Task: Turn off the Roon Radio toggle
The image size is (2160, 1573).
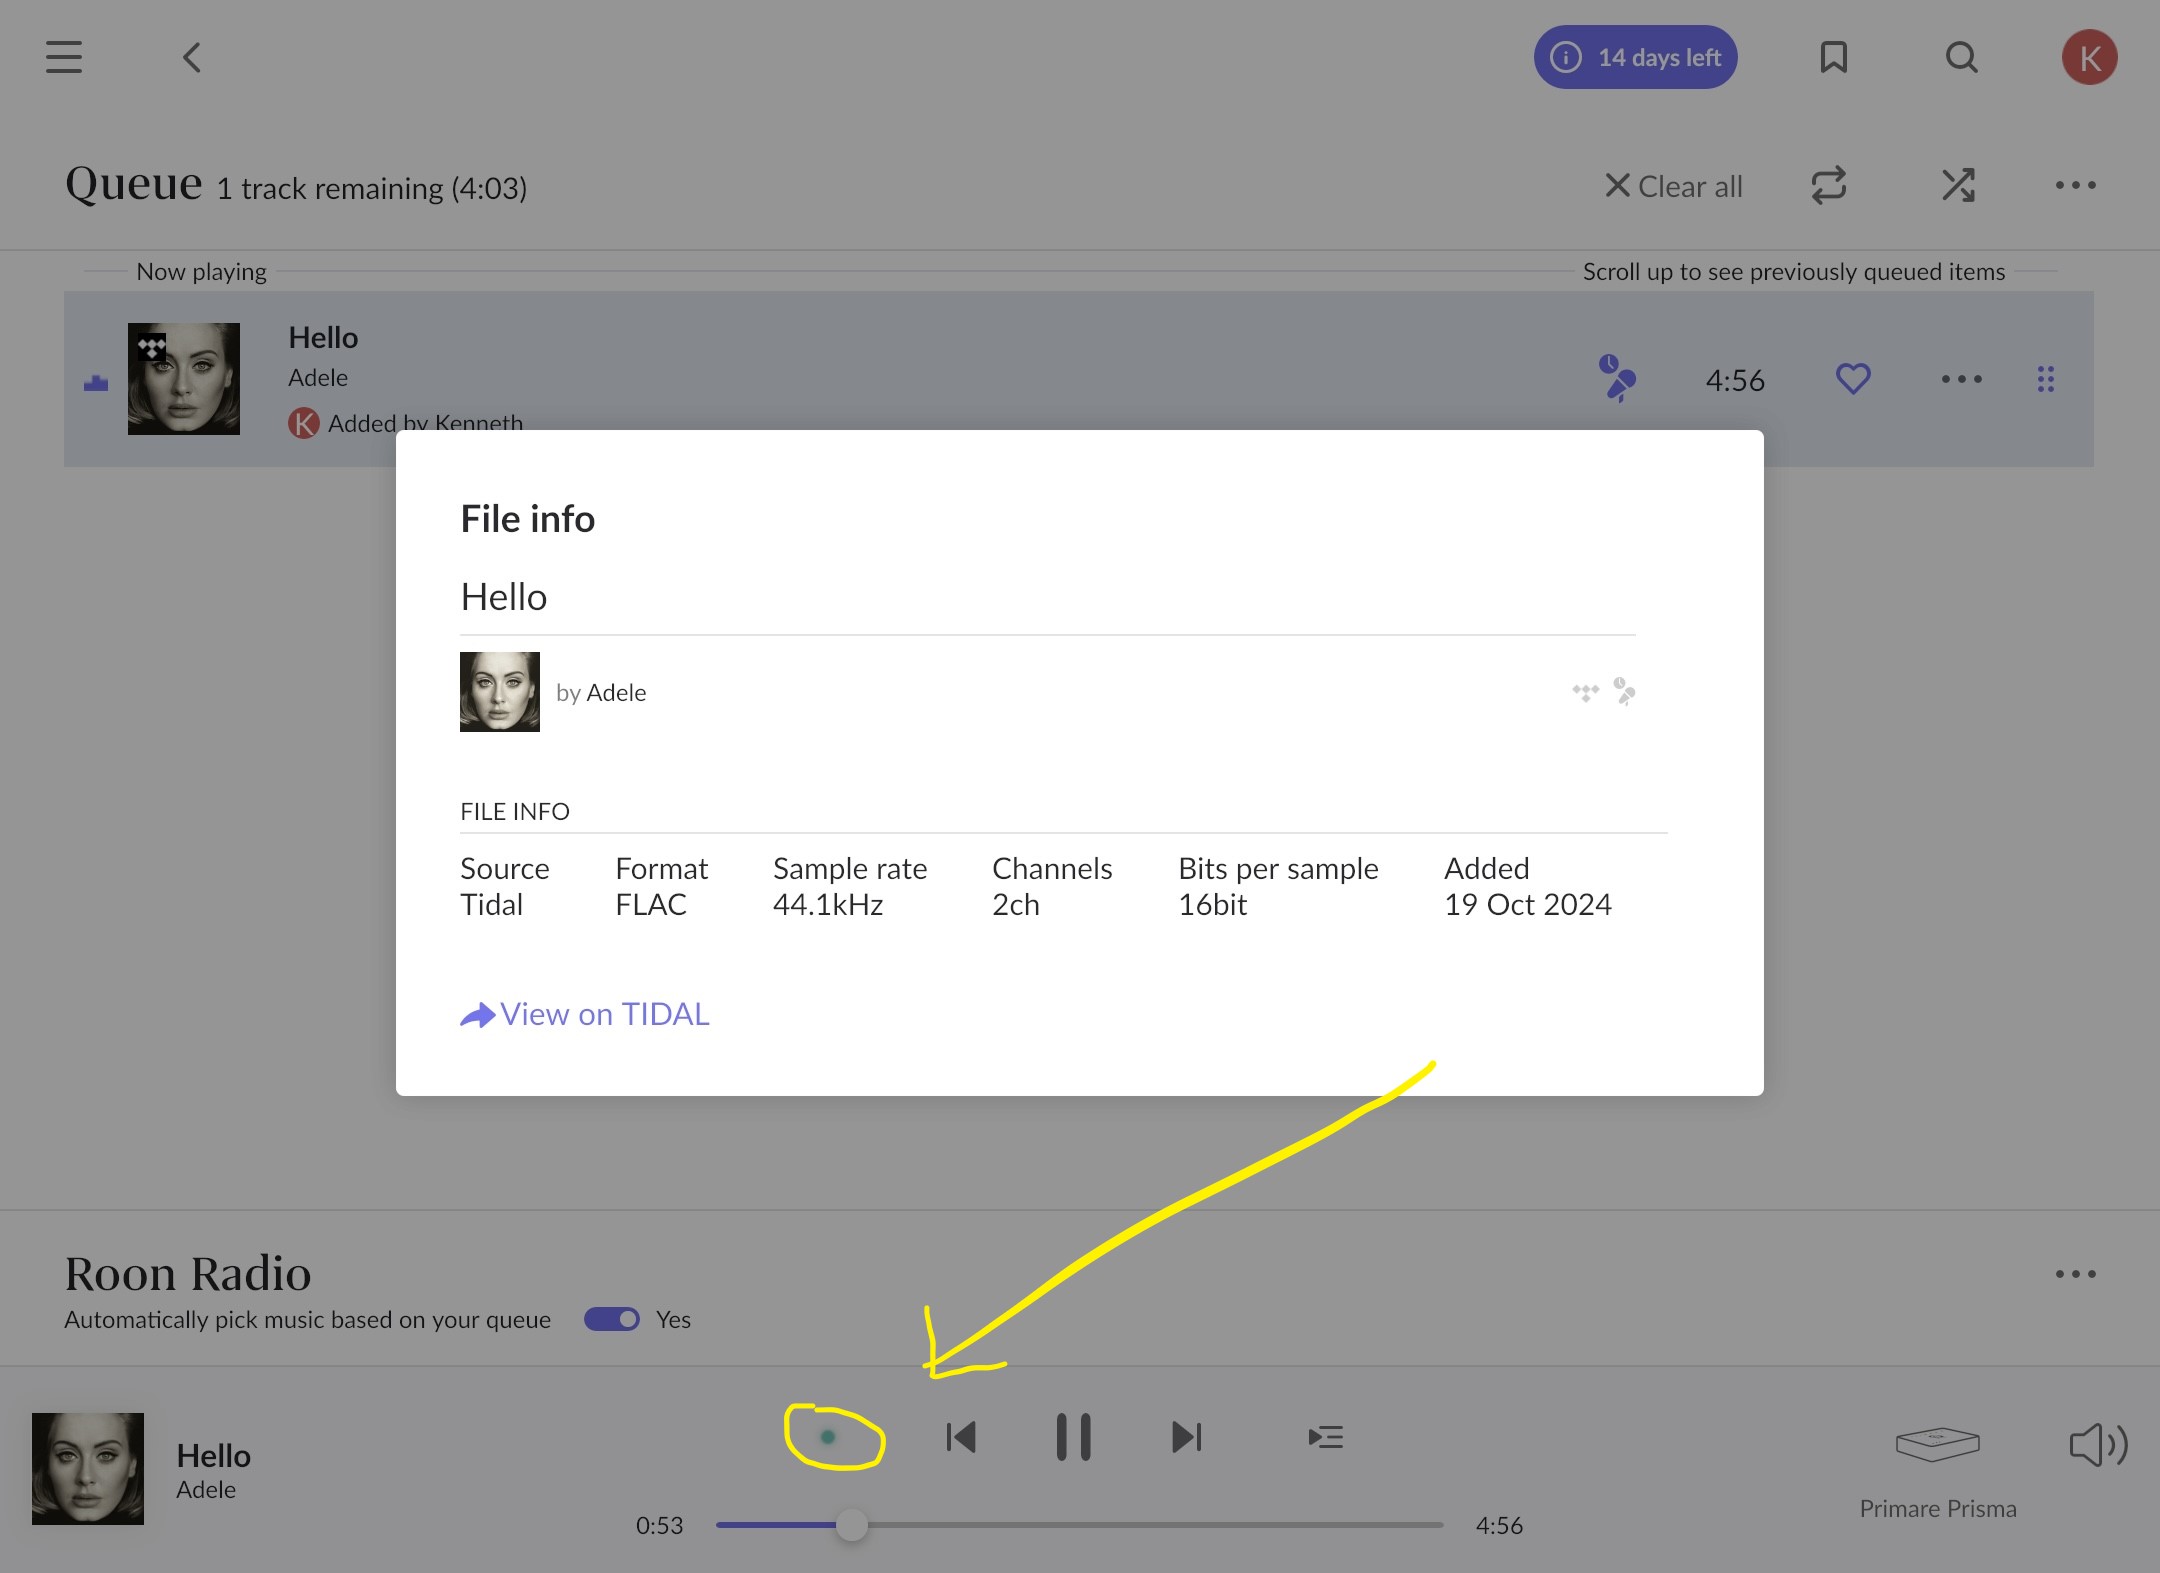Action: pos(612,1319)
